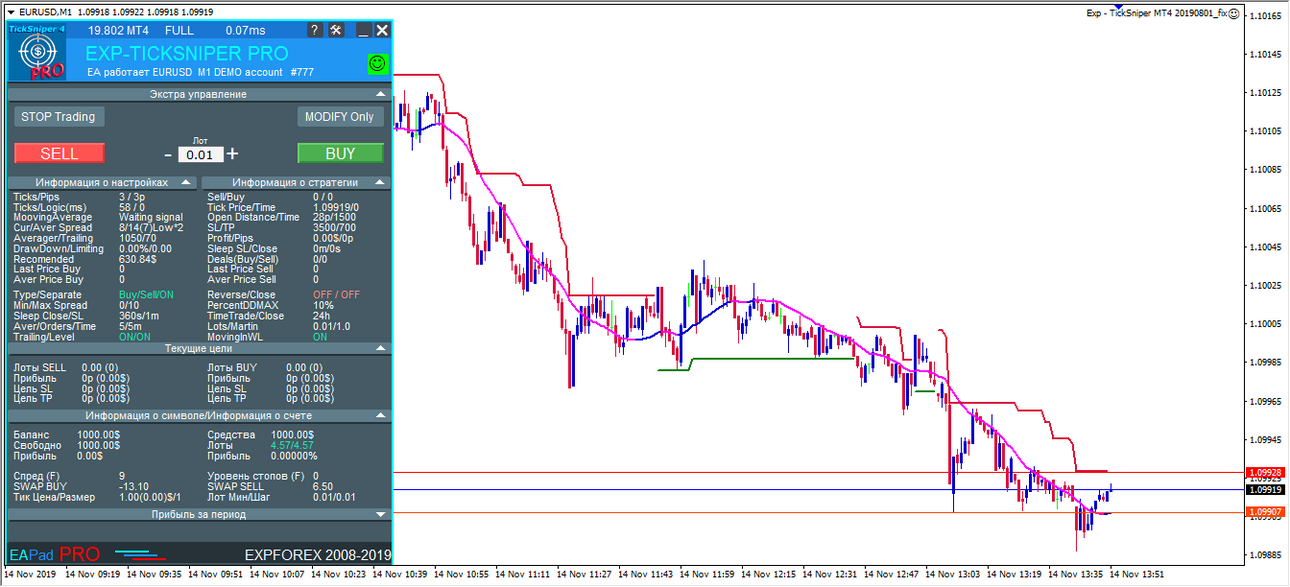Click the Лот Мин/Шаг row label
1290x587 pixels.
pos(238,497)
